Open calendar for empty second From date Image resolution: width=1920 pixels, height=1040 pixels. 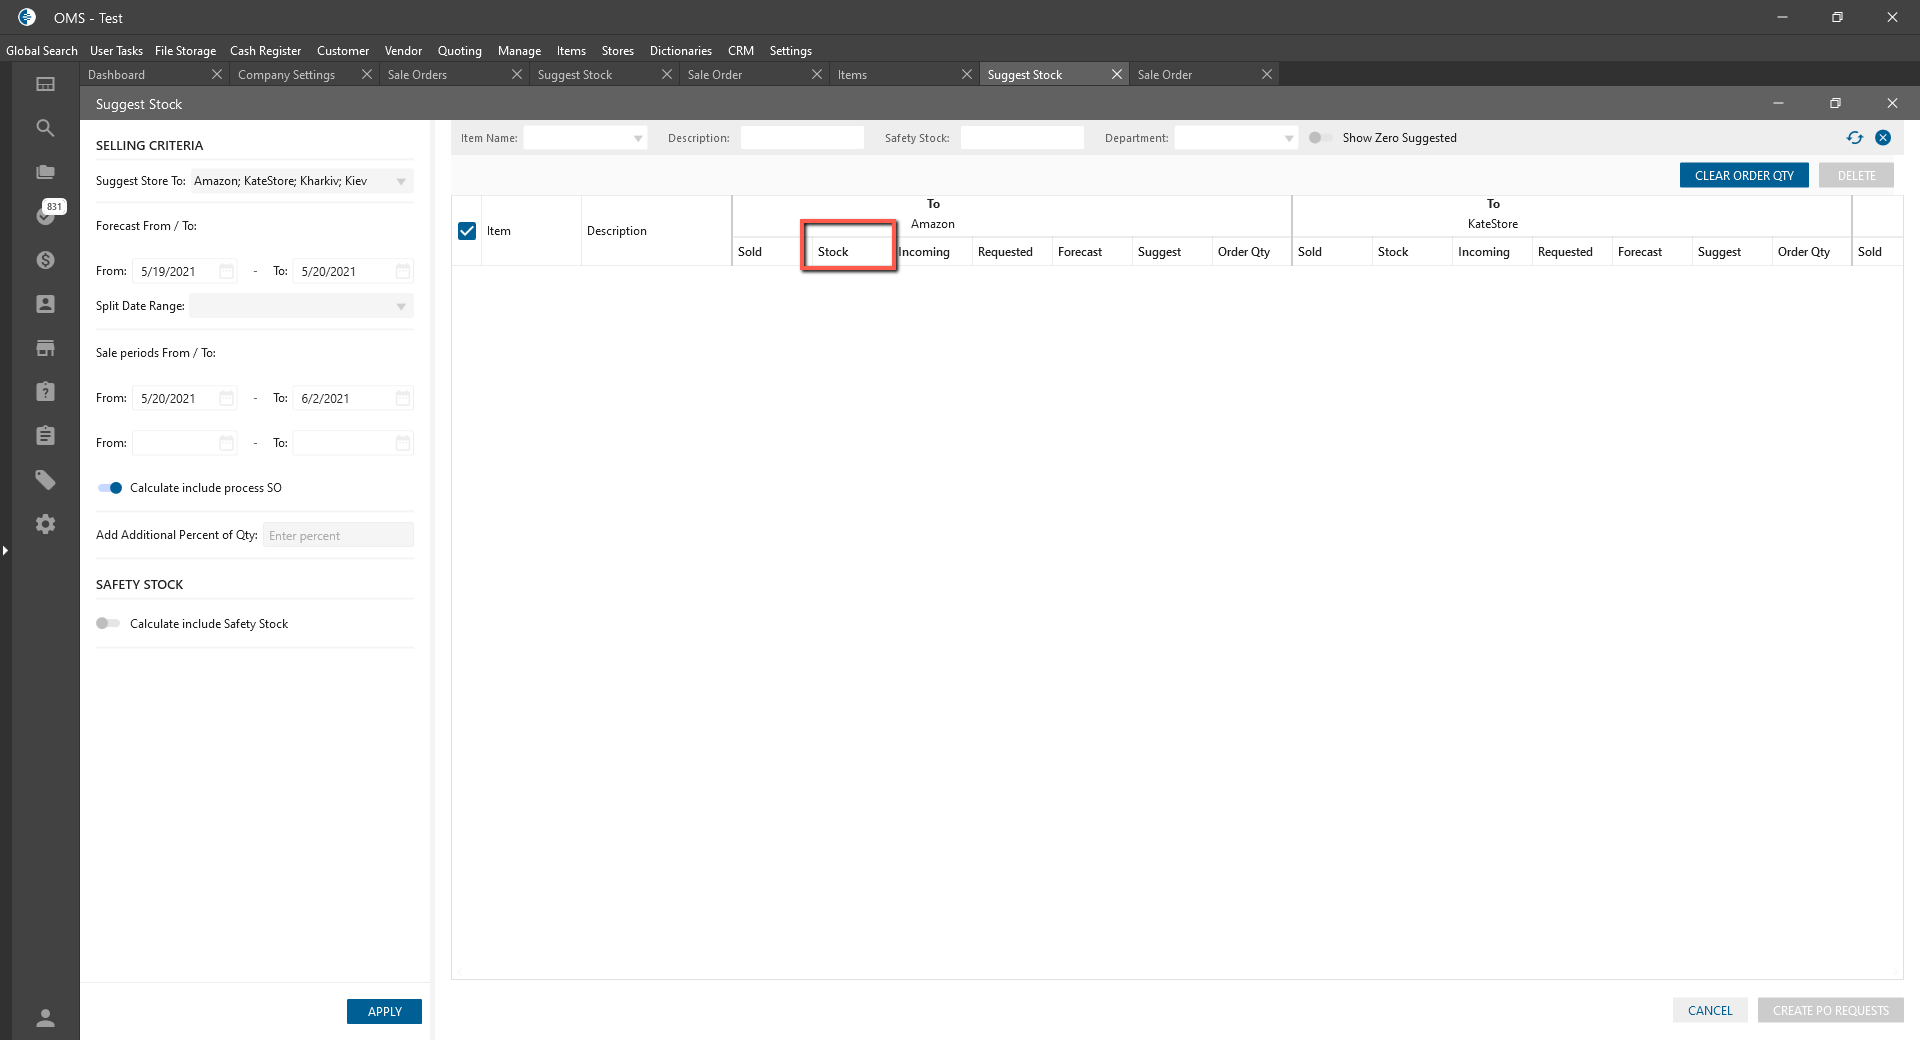[x=227, y=443]
